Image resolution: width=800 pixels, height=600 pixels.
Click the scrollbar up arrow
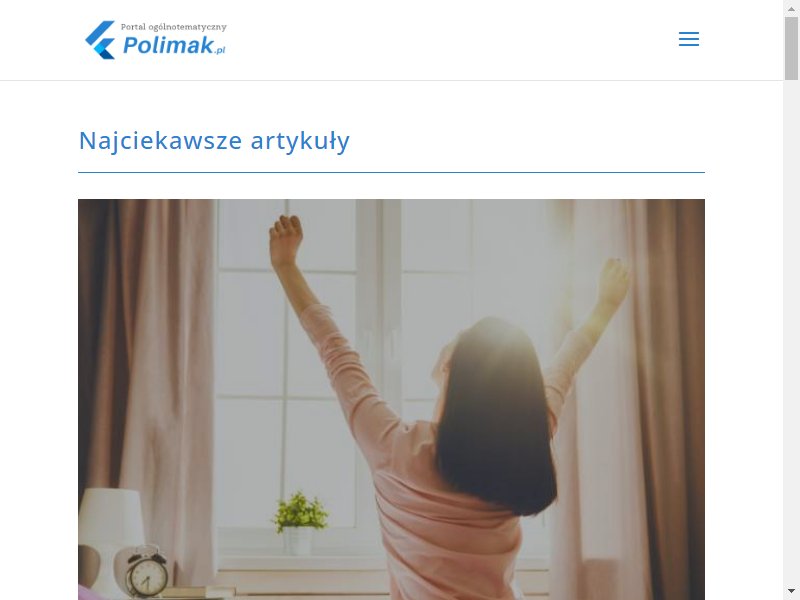tap(791, 9)
